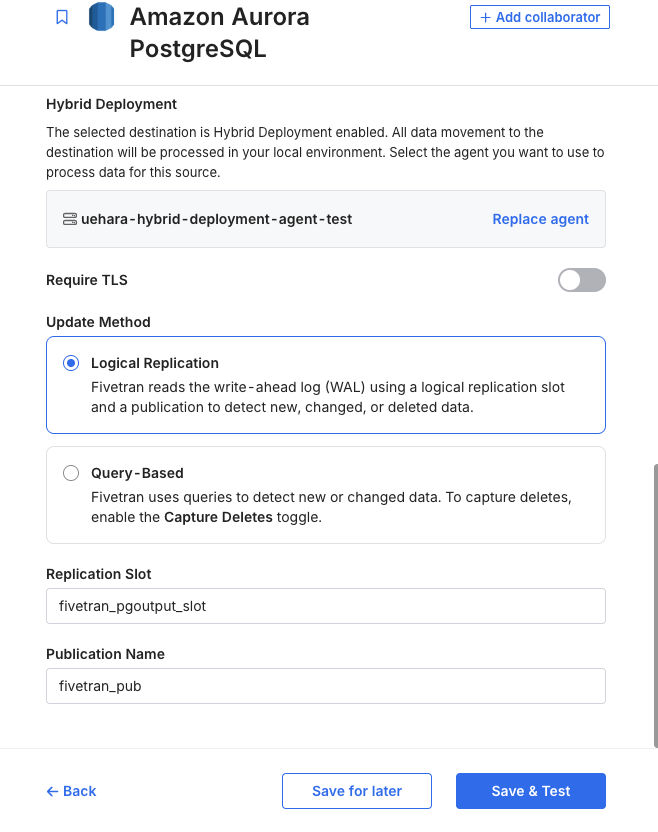
Task: Focus the Replication Slot input field
Action: coord(326,606)
